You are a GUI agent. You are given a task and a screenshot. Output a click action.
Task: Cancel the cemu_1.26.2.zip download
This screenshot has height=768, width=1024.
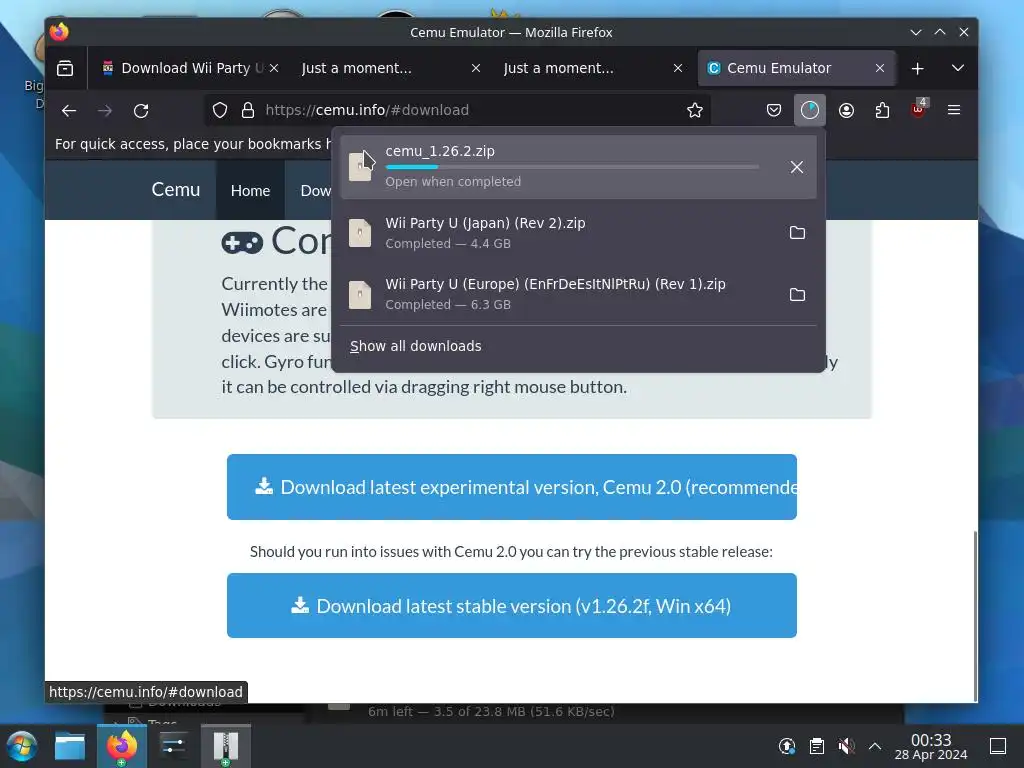click(797, 167)
